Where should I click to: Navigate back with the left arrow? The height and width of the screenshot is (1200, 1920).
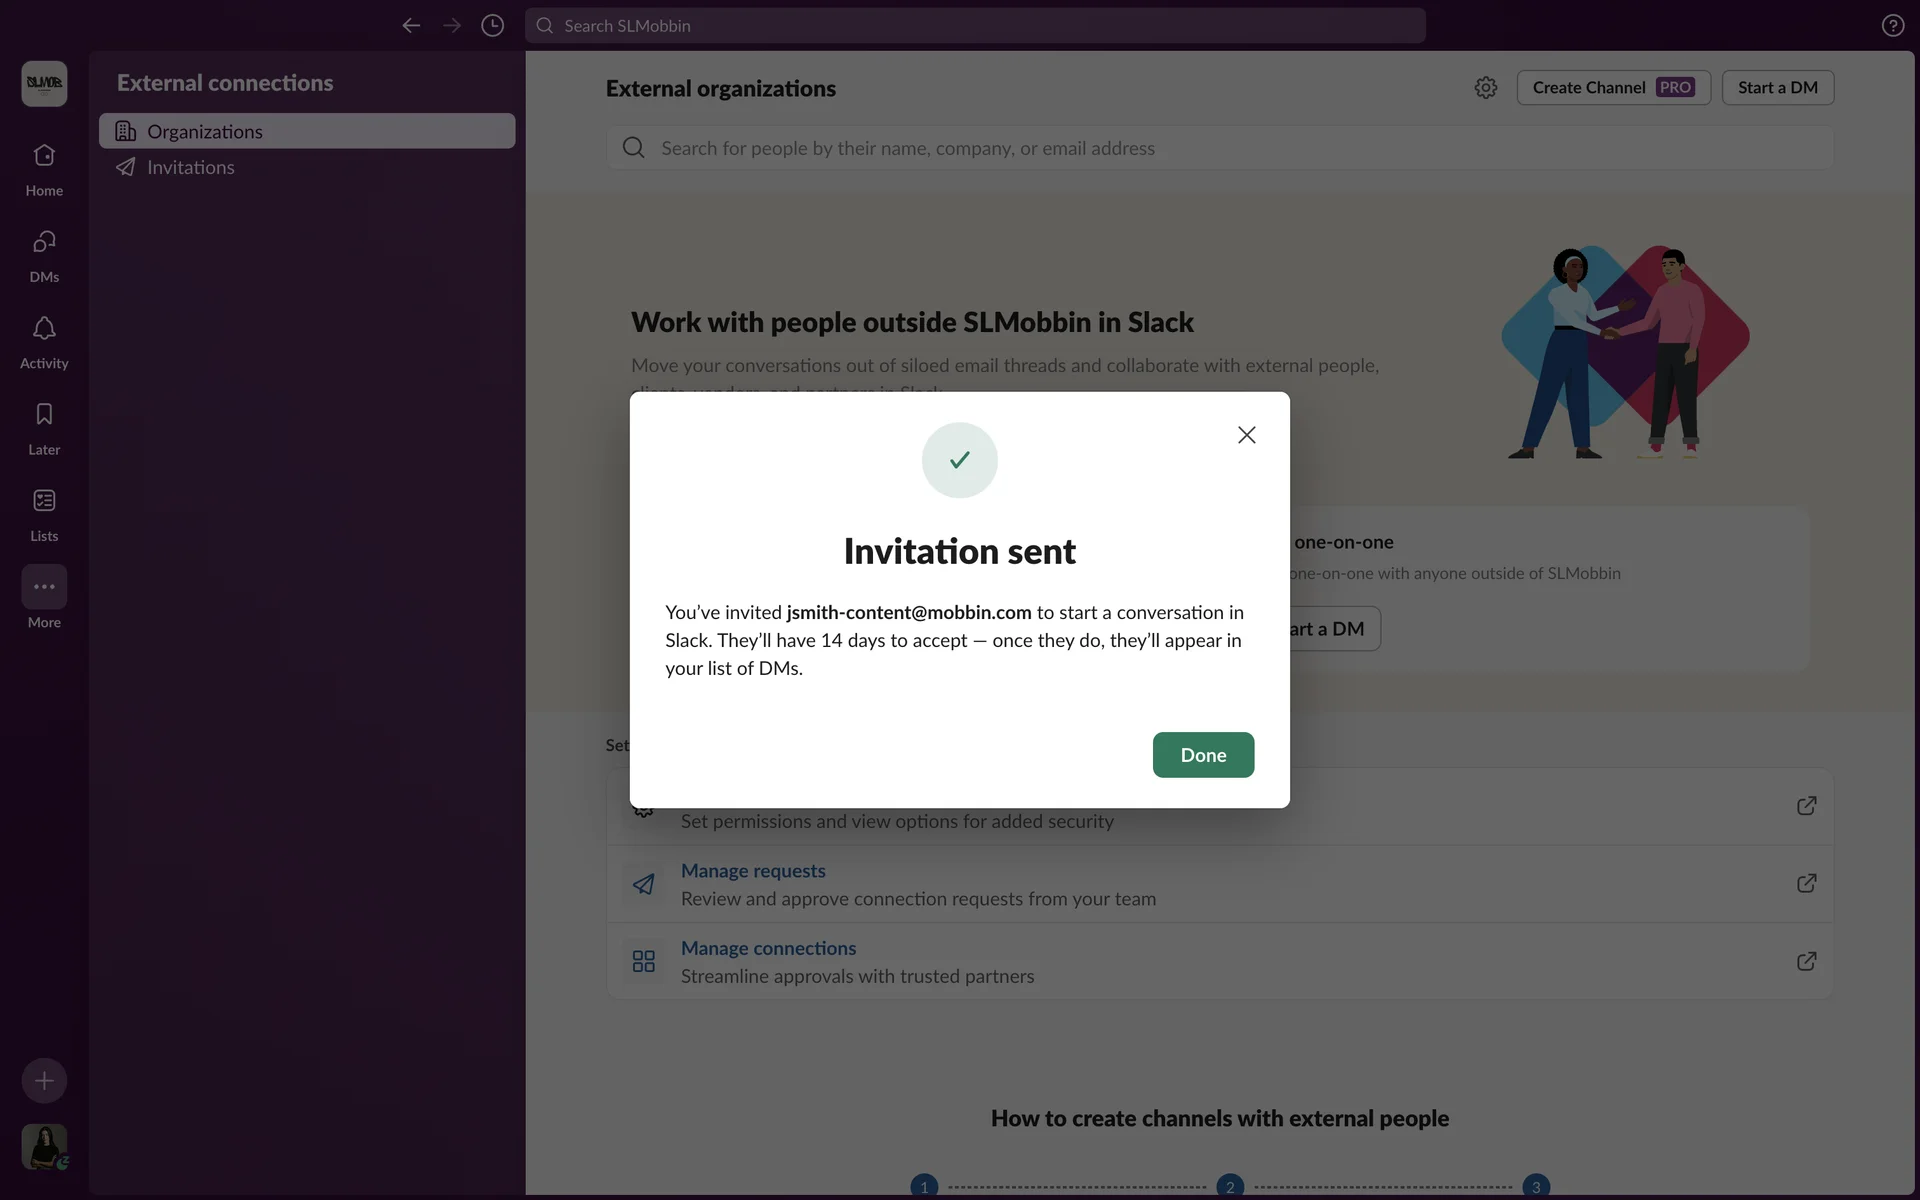[x=411, y=25]
